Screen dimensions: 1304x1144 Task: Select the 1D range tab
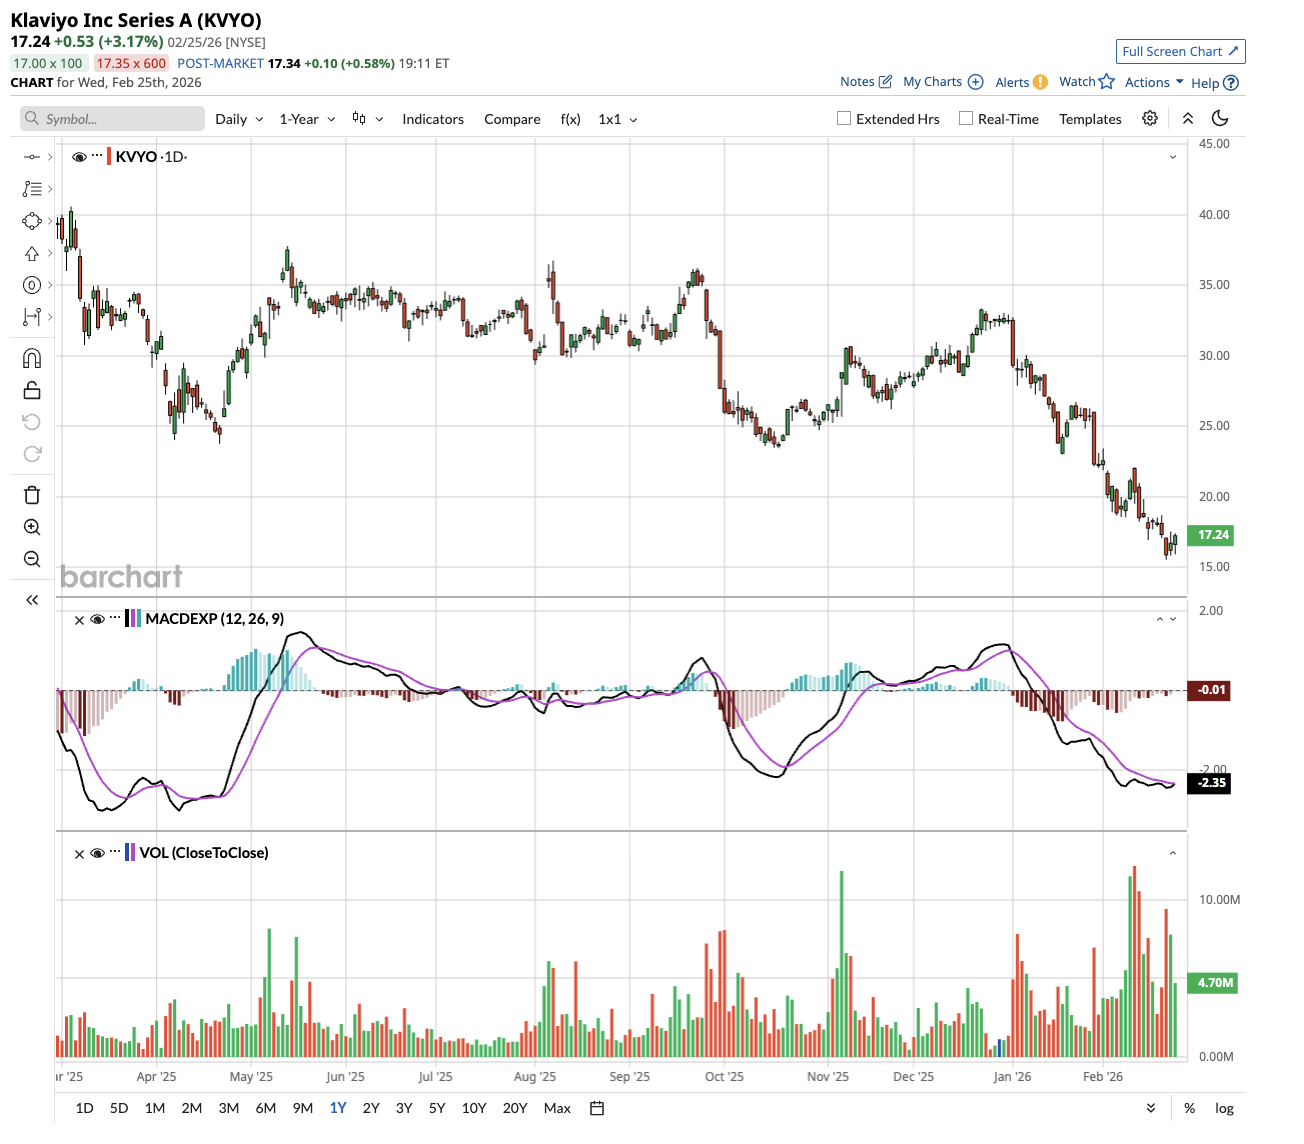coord(85,1108)
